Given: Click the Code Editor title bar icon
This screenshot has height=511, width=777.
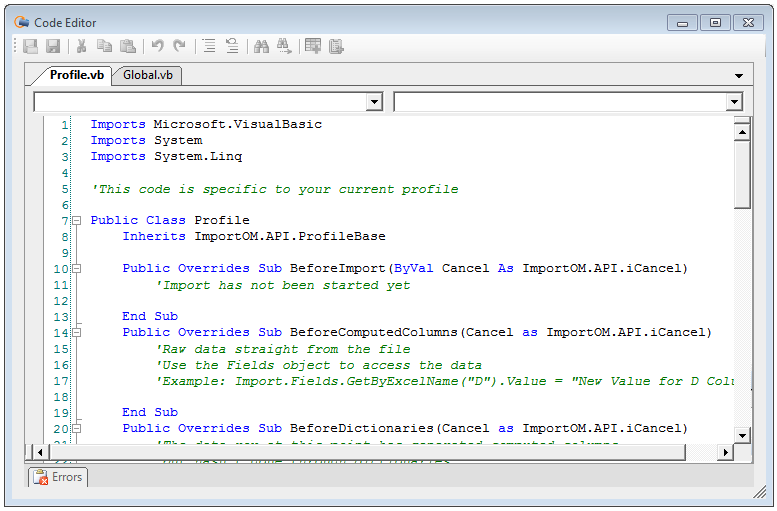Looking at the screenshot, I should [x=21, y=22].
